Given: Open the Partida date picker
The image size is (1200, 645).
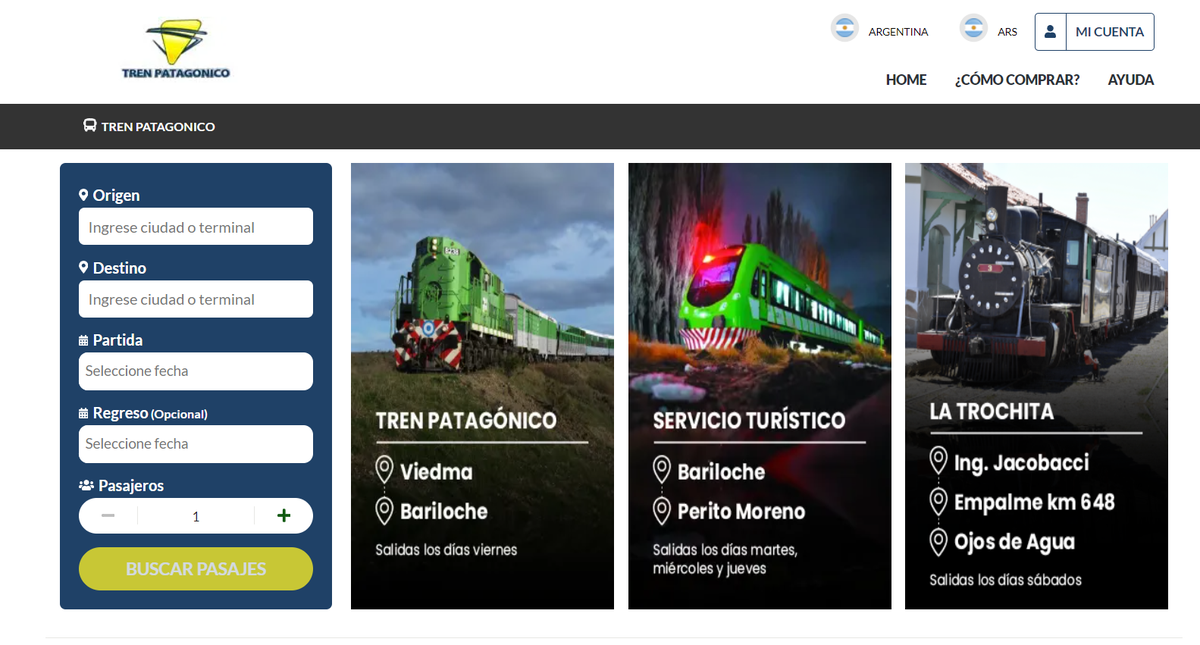Looking at the screenshot, I should (196, 371).
